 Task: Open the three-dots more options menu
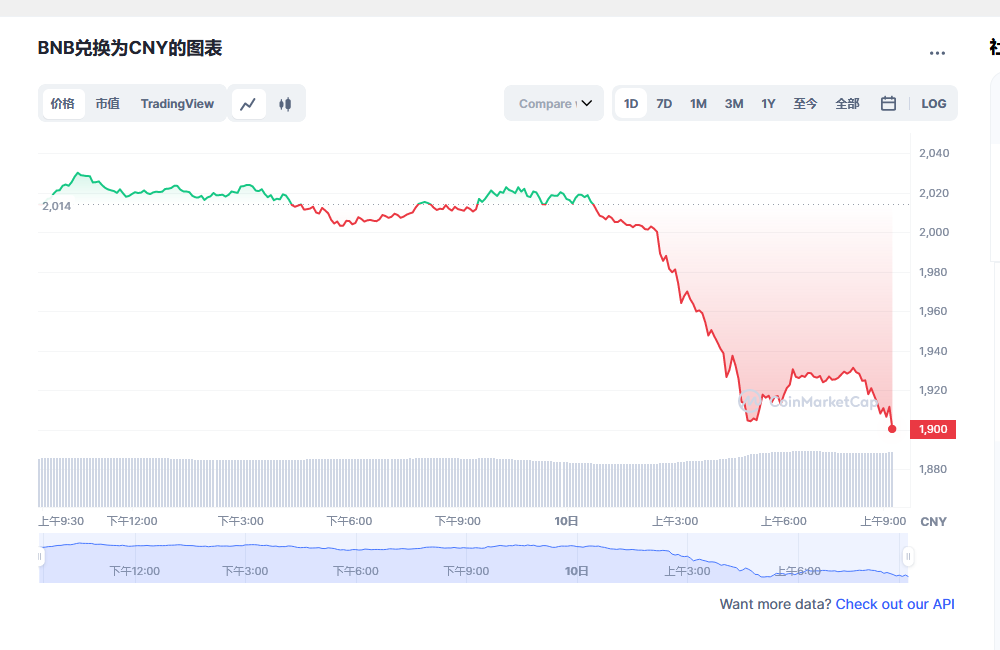click(937, 53)
